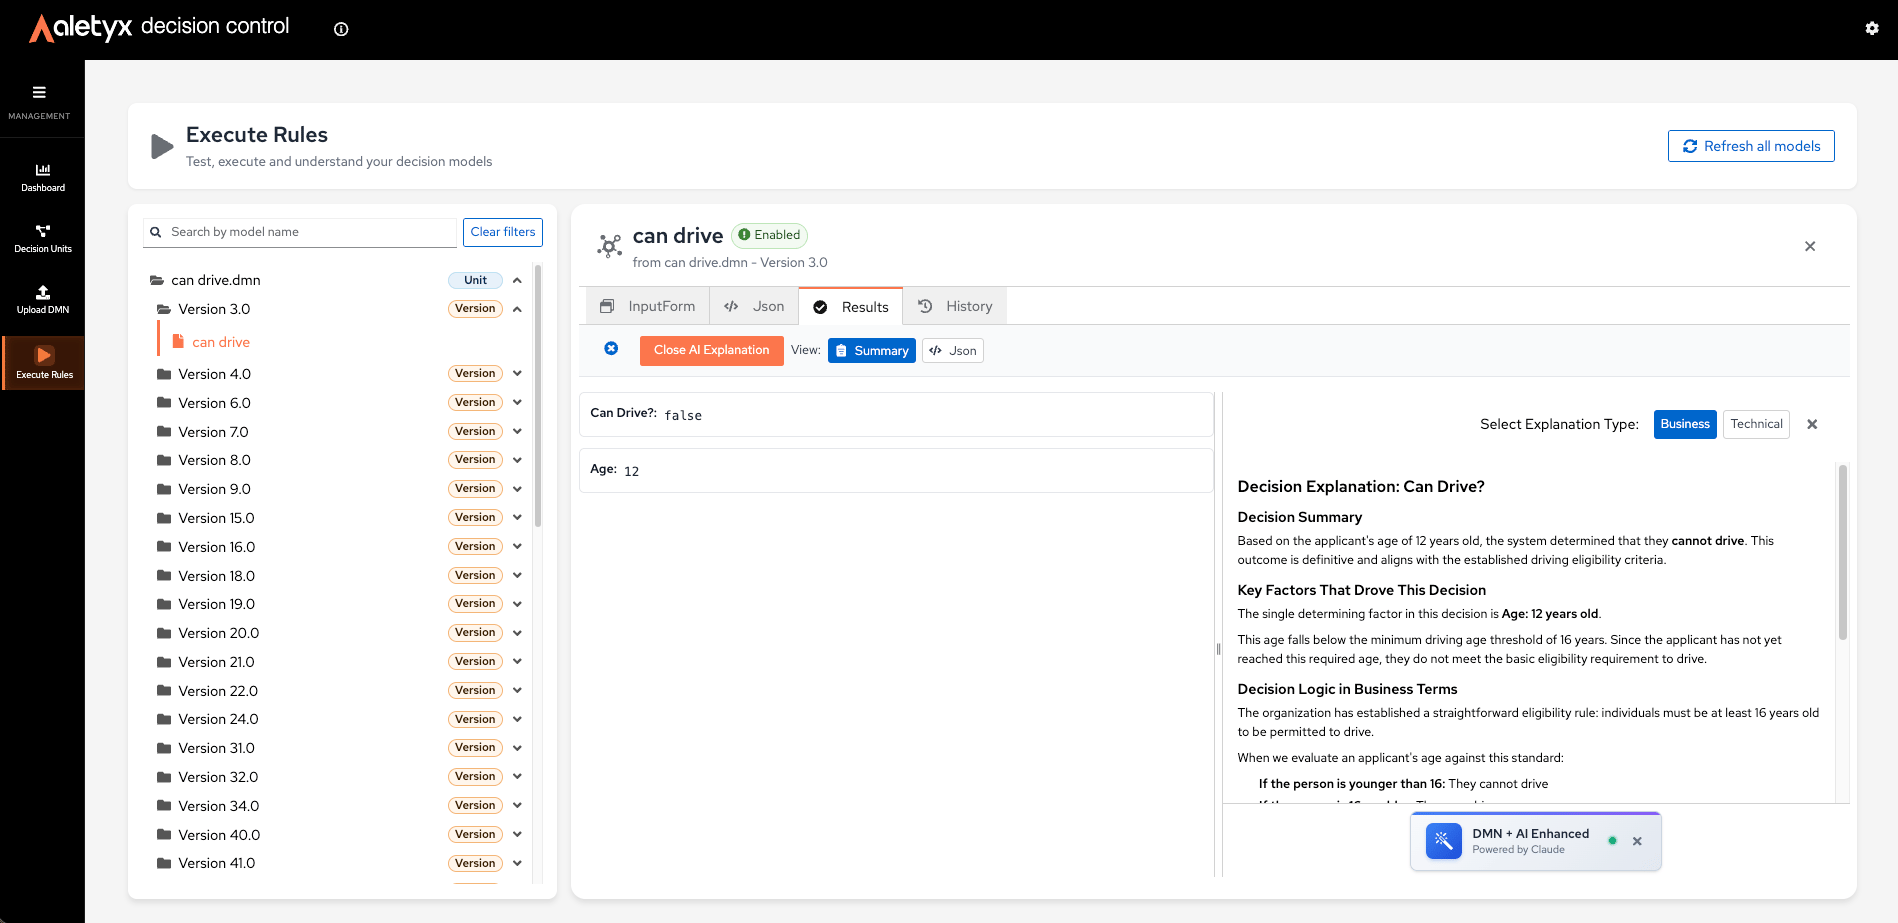Select Version 19.0 in the tree
Screen dimensions: 1898x923
click(x=216, y=604)
